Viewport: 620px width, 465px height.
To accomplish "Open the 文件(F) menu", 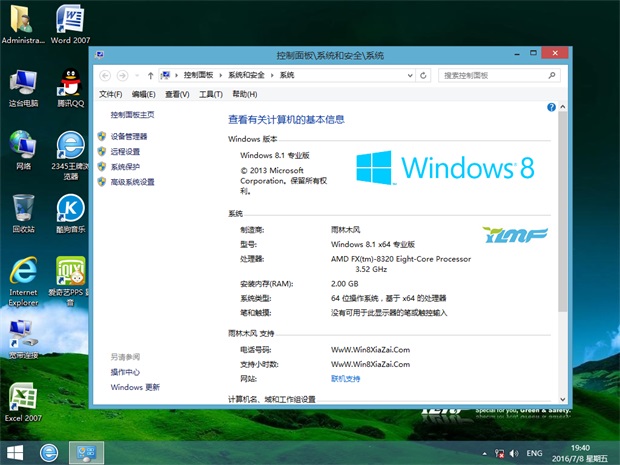I will (110, 94).
